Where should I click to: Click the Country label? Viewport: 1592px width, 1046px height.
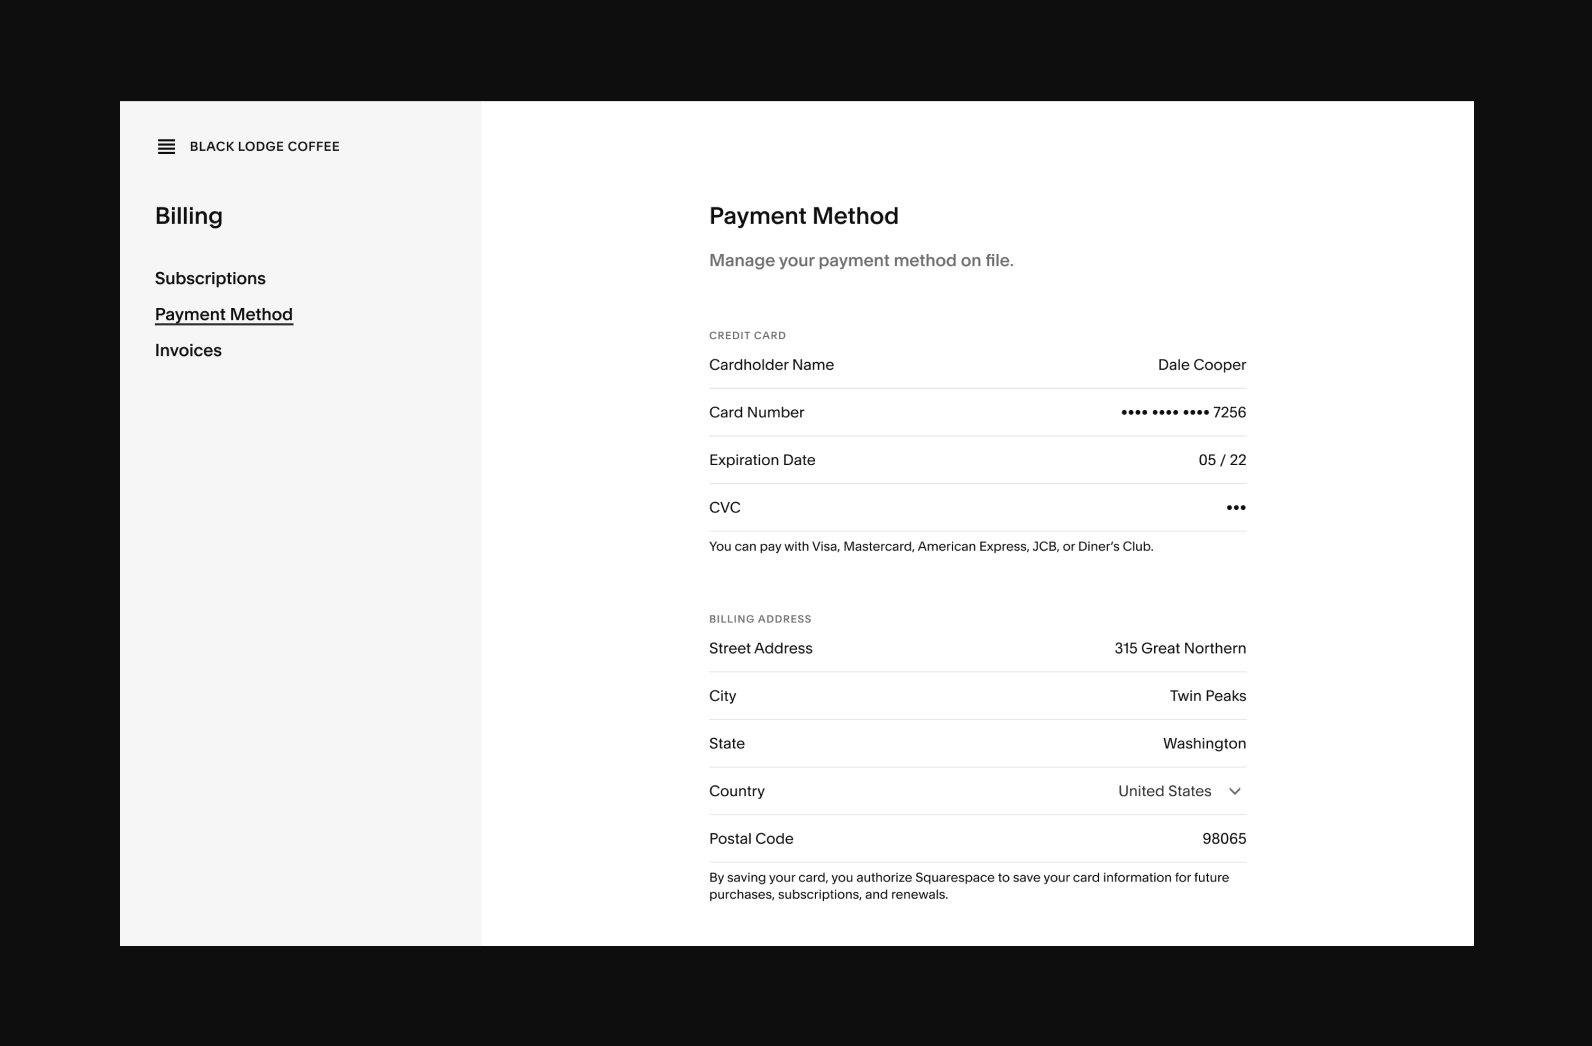737,791
